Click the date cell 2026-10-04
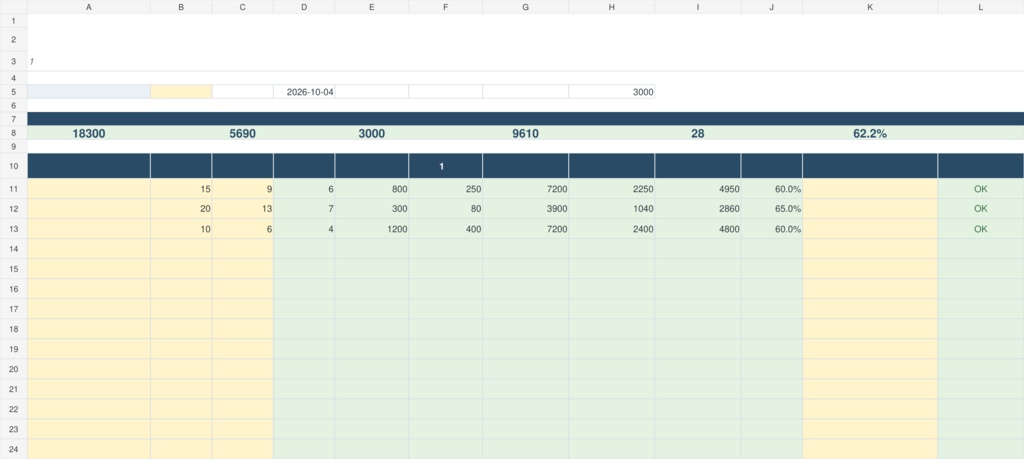 [x=304, y=91]
